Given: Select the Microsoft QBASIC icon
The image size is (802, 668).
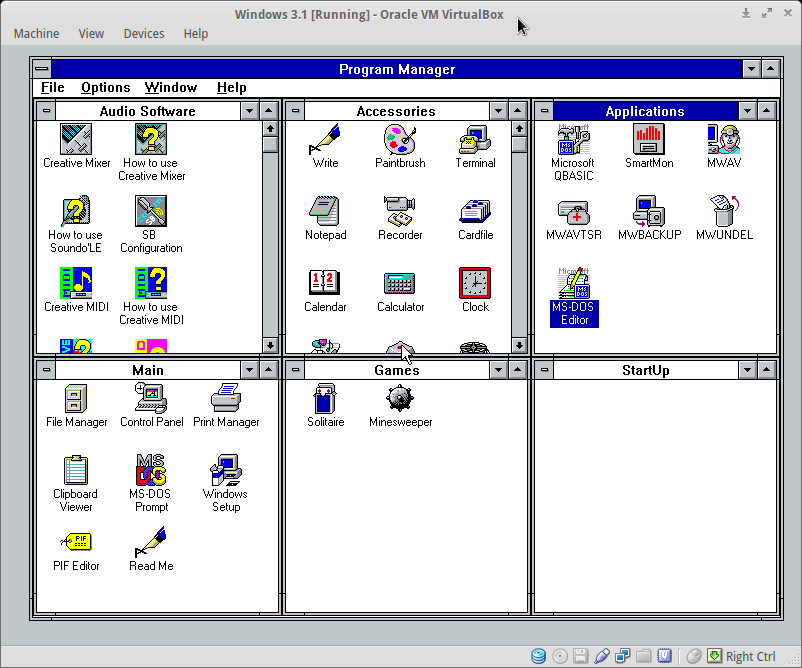Looking at the screenshot, I should click(573, 140).
